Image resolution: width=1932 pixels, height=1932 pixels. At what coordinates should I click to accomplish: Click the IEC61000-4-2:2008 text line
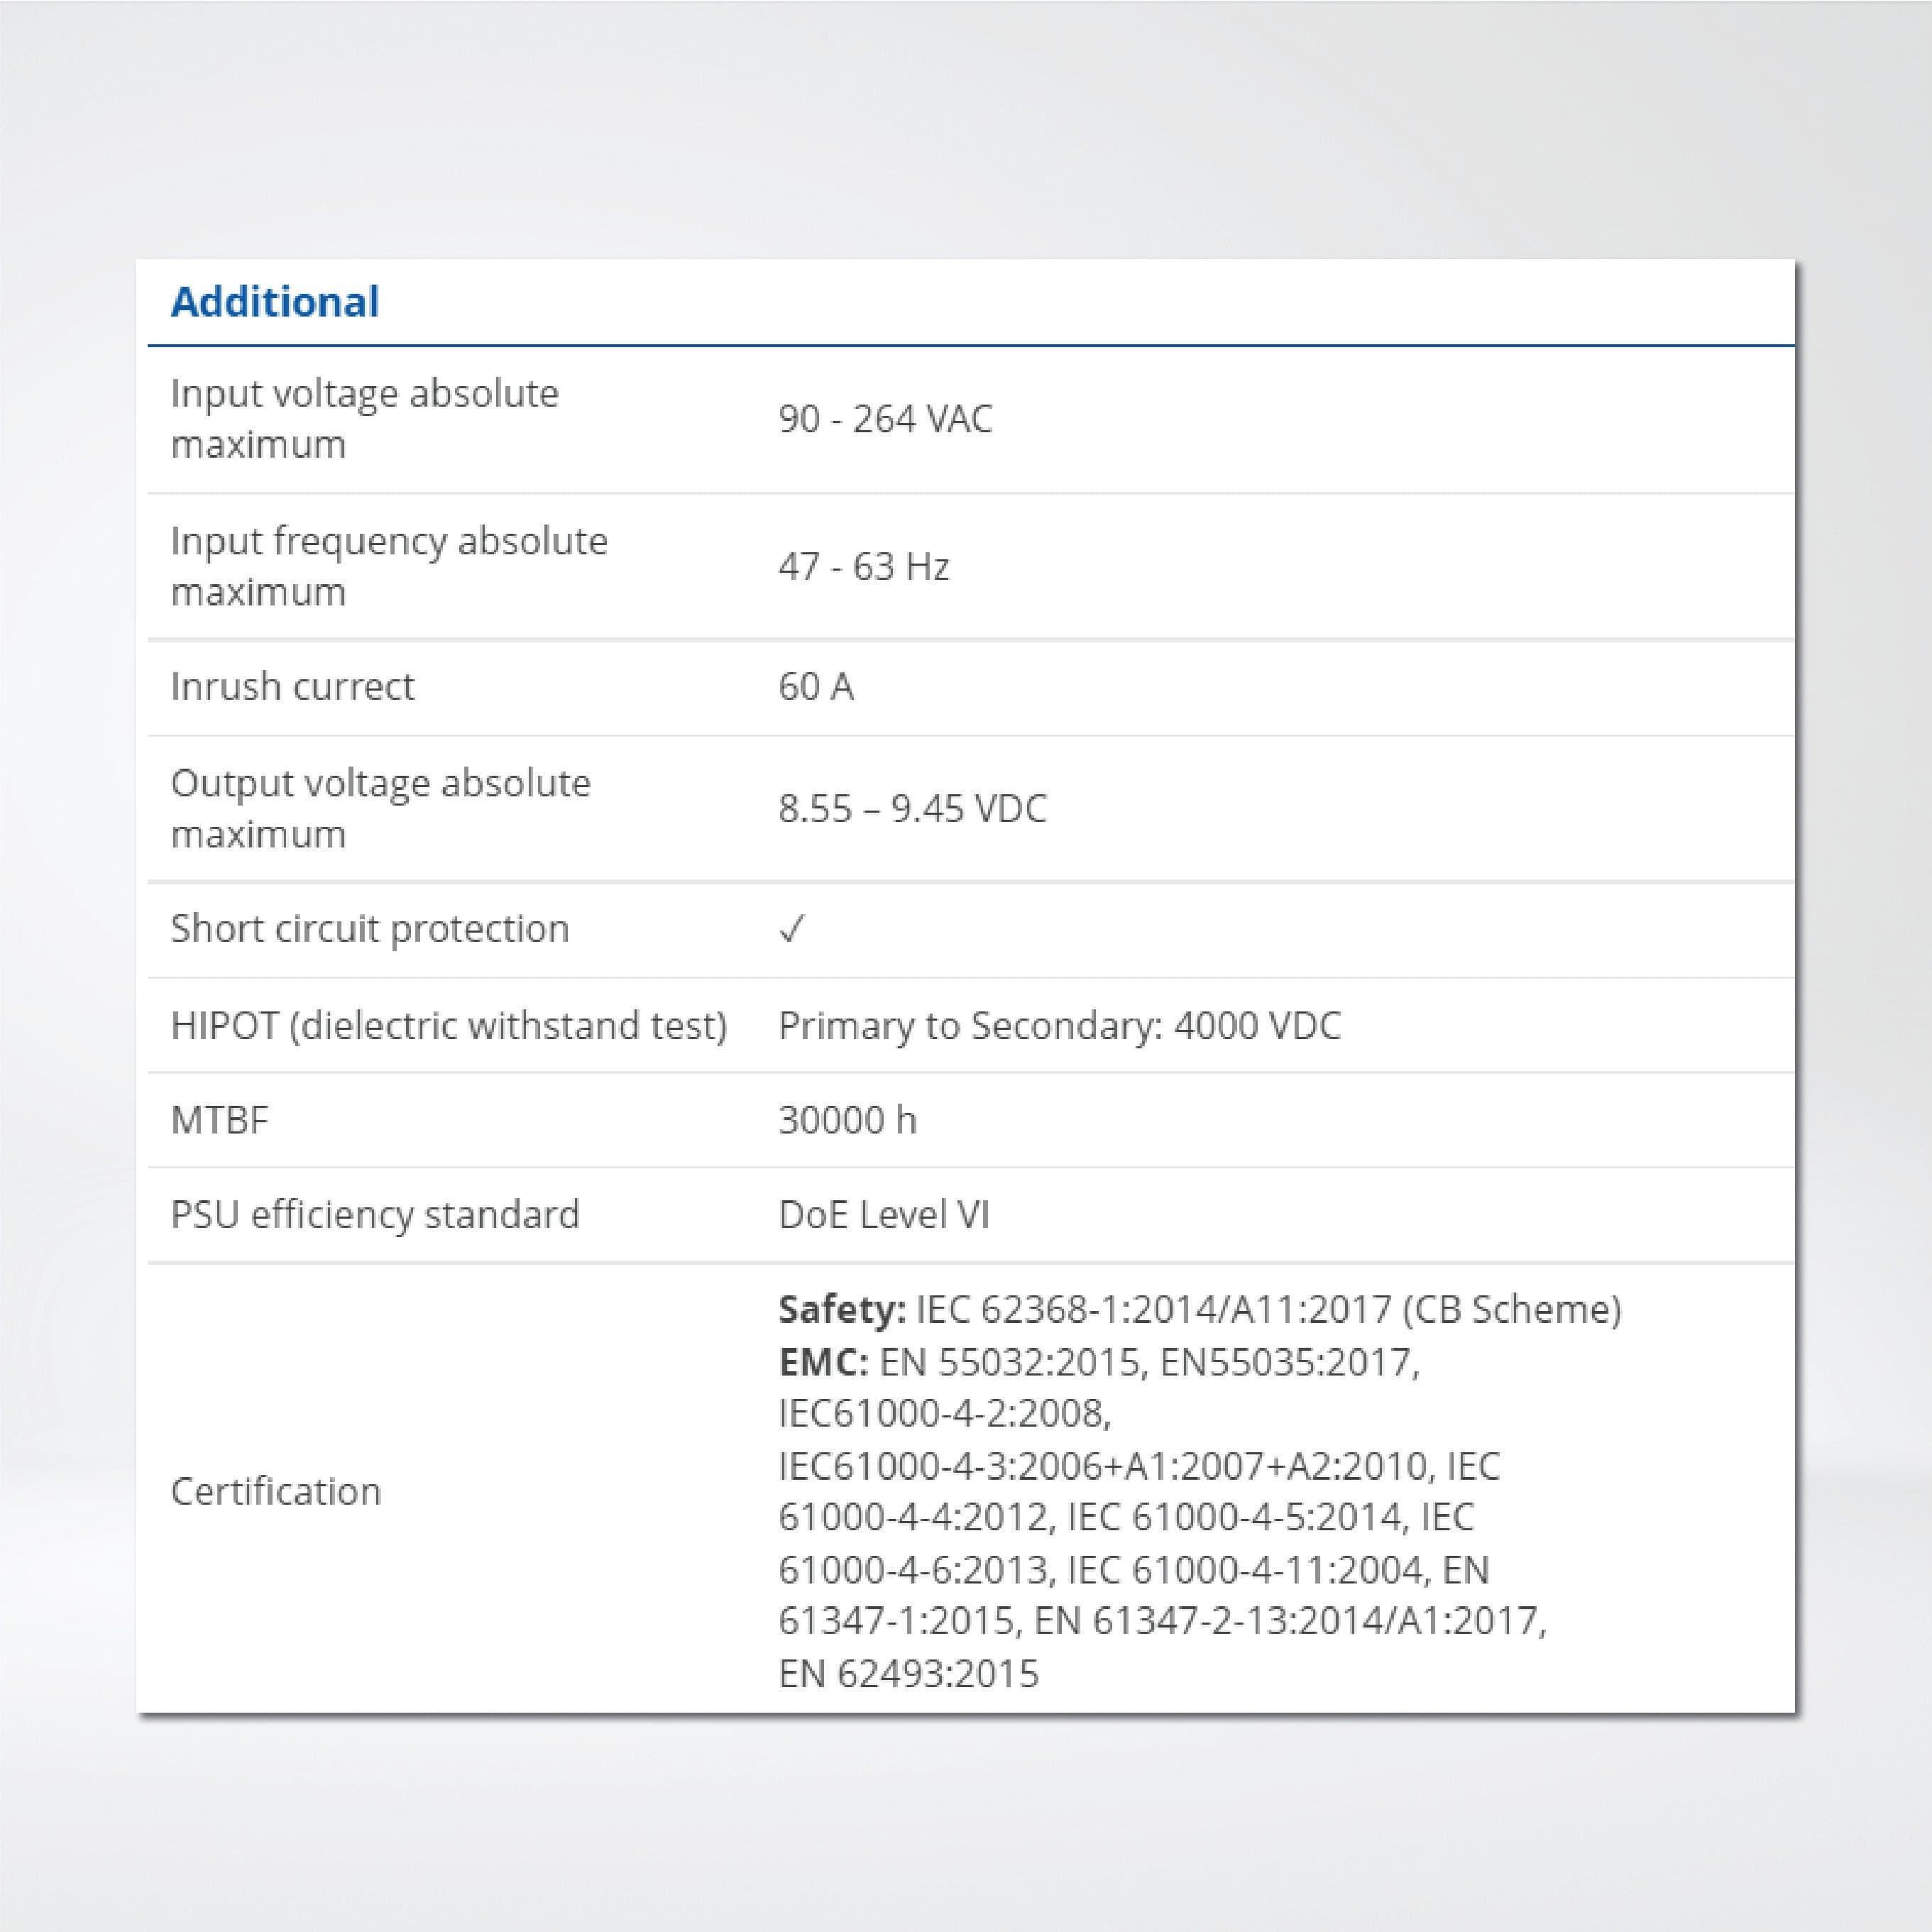(x=945, y=1413)
